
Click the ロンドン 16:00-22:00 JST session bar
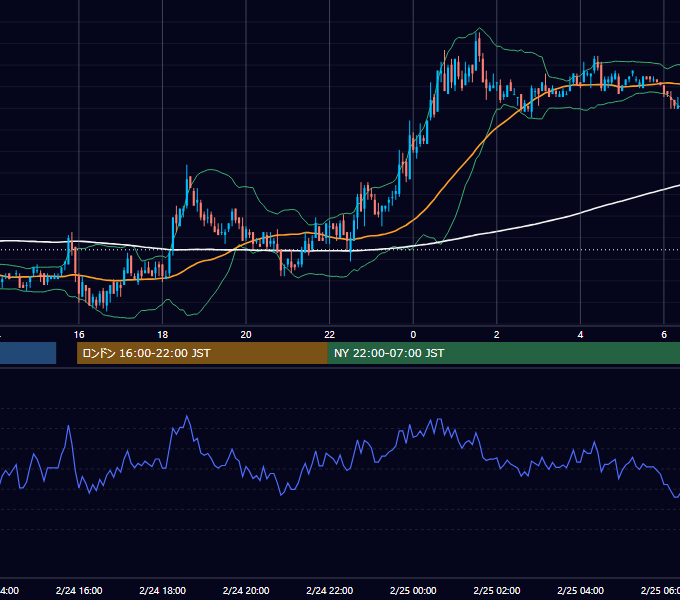click(202, 353)
